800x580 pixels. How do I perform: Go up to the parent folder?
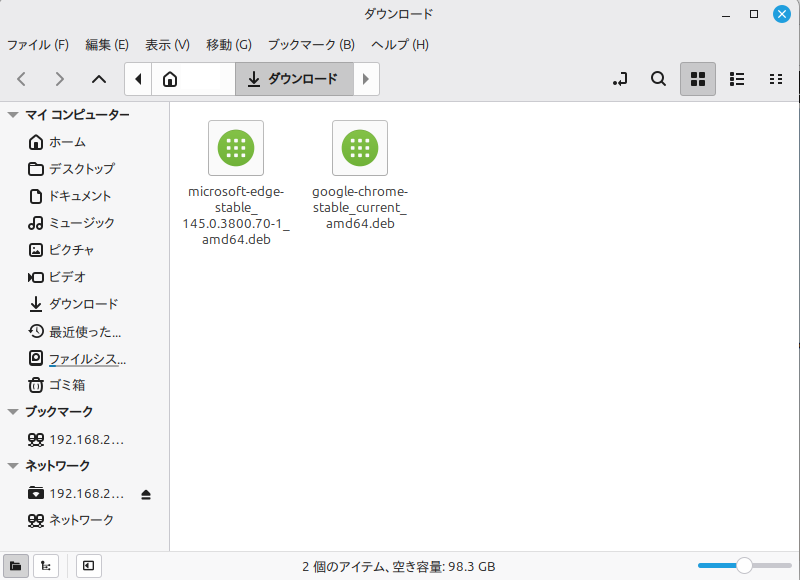(x=98, y=79)
